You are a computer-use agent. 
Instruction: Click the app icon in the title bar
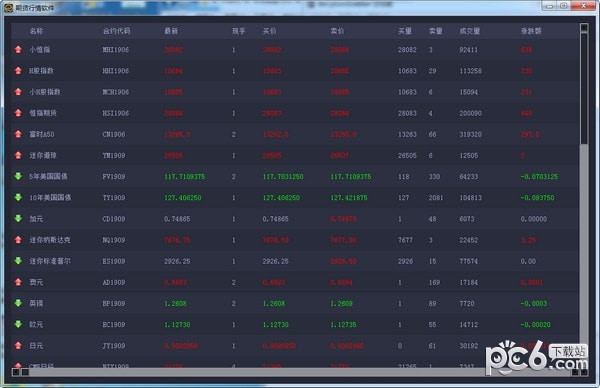click(x=8, y=7)
